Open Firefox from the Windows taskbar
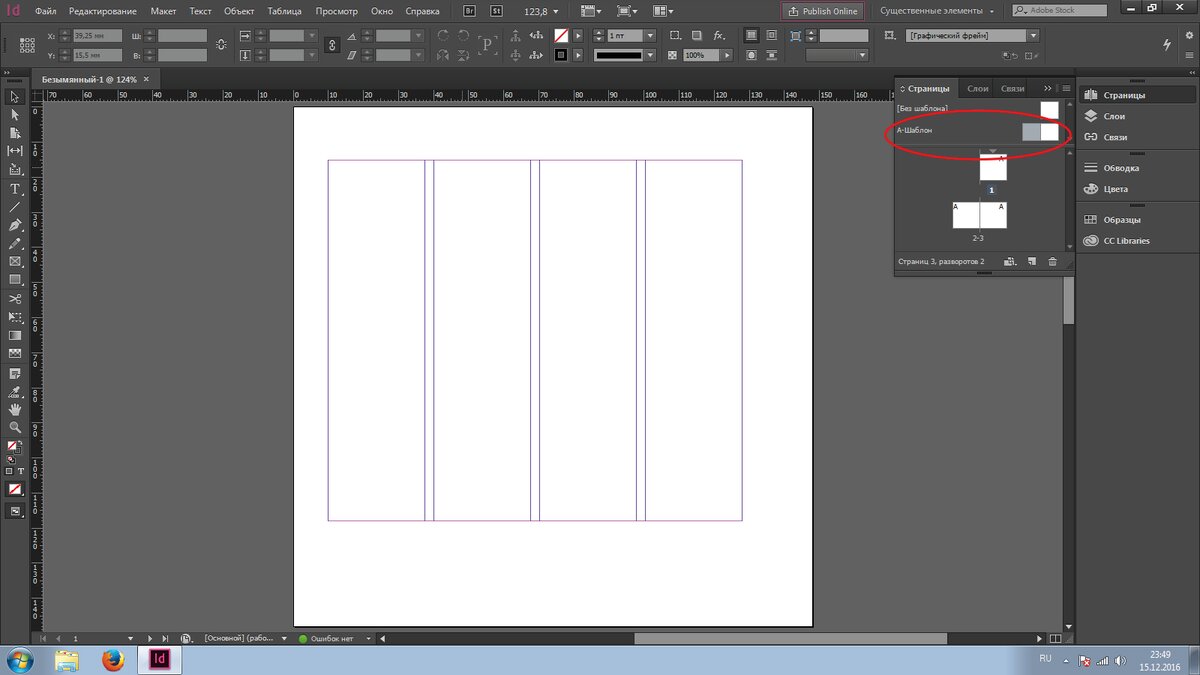The width and height of the screenshot is (1200, 675). click(x=113, y=660)
